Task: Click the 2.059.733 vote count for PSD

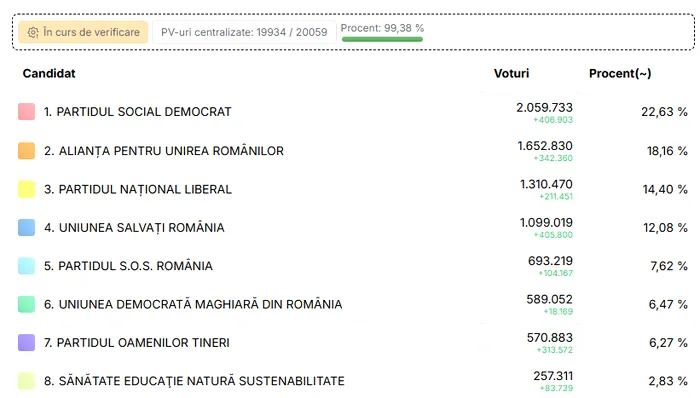Action: [x=544, y=108]
